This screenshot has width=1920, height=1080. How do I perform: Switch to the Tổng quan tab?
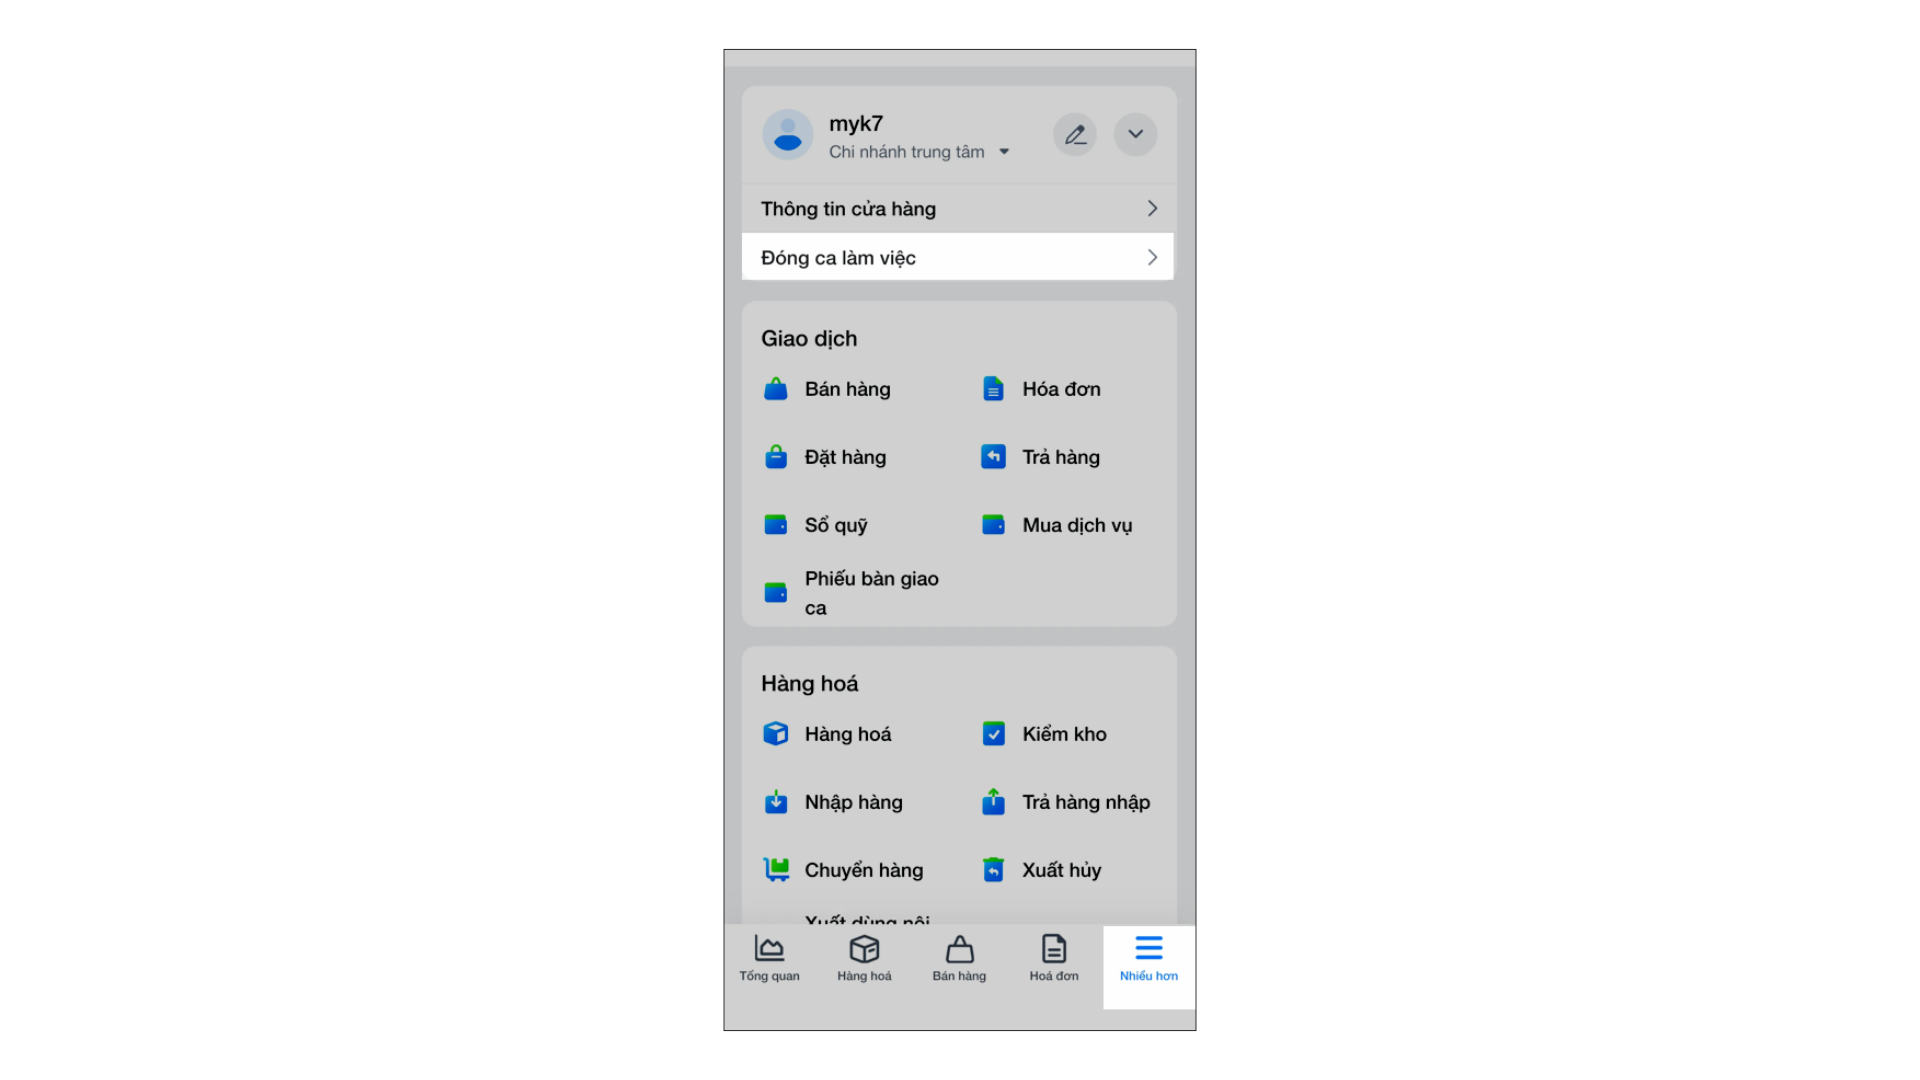(769, 959)
